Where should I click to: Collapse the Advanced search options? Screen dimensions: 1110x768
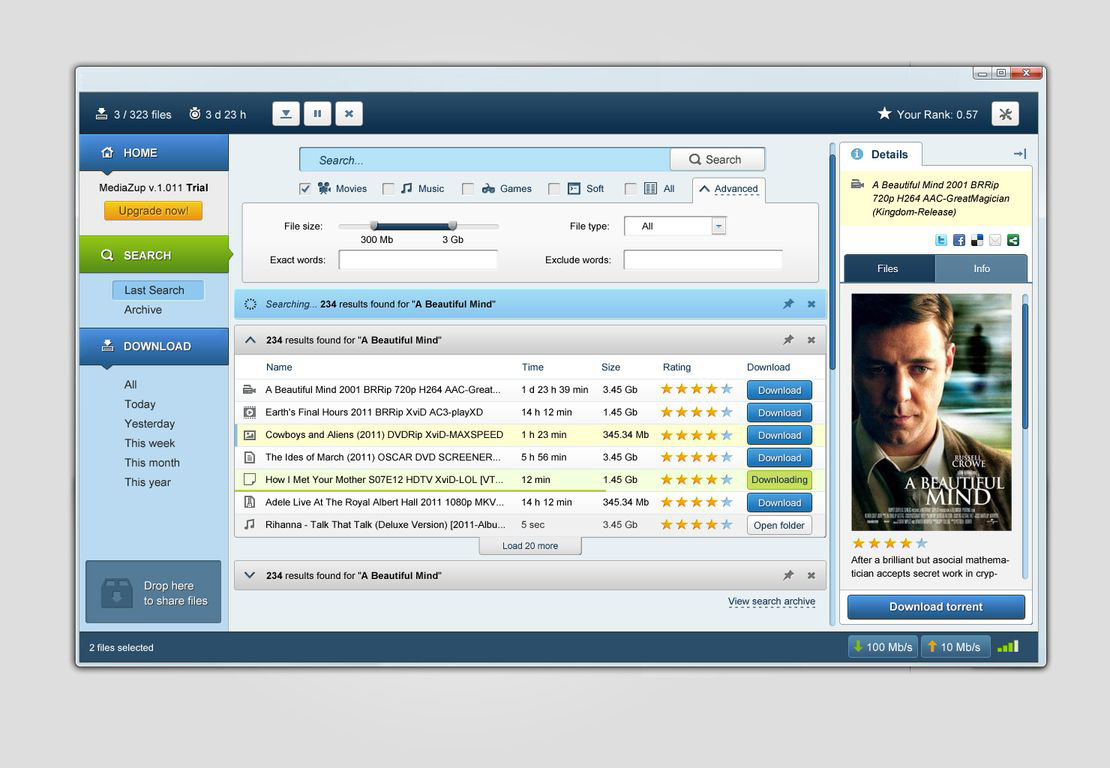point(728,188)
